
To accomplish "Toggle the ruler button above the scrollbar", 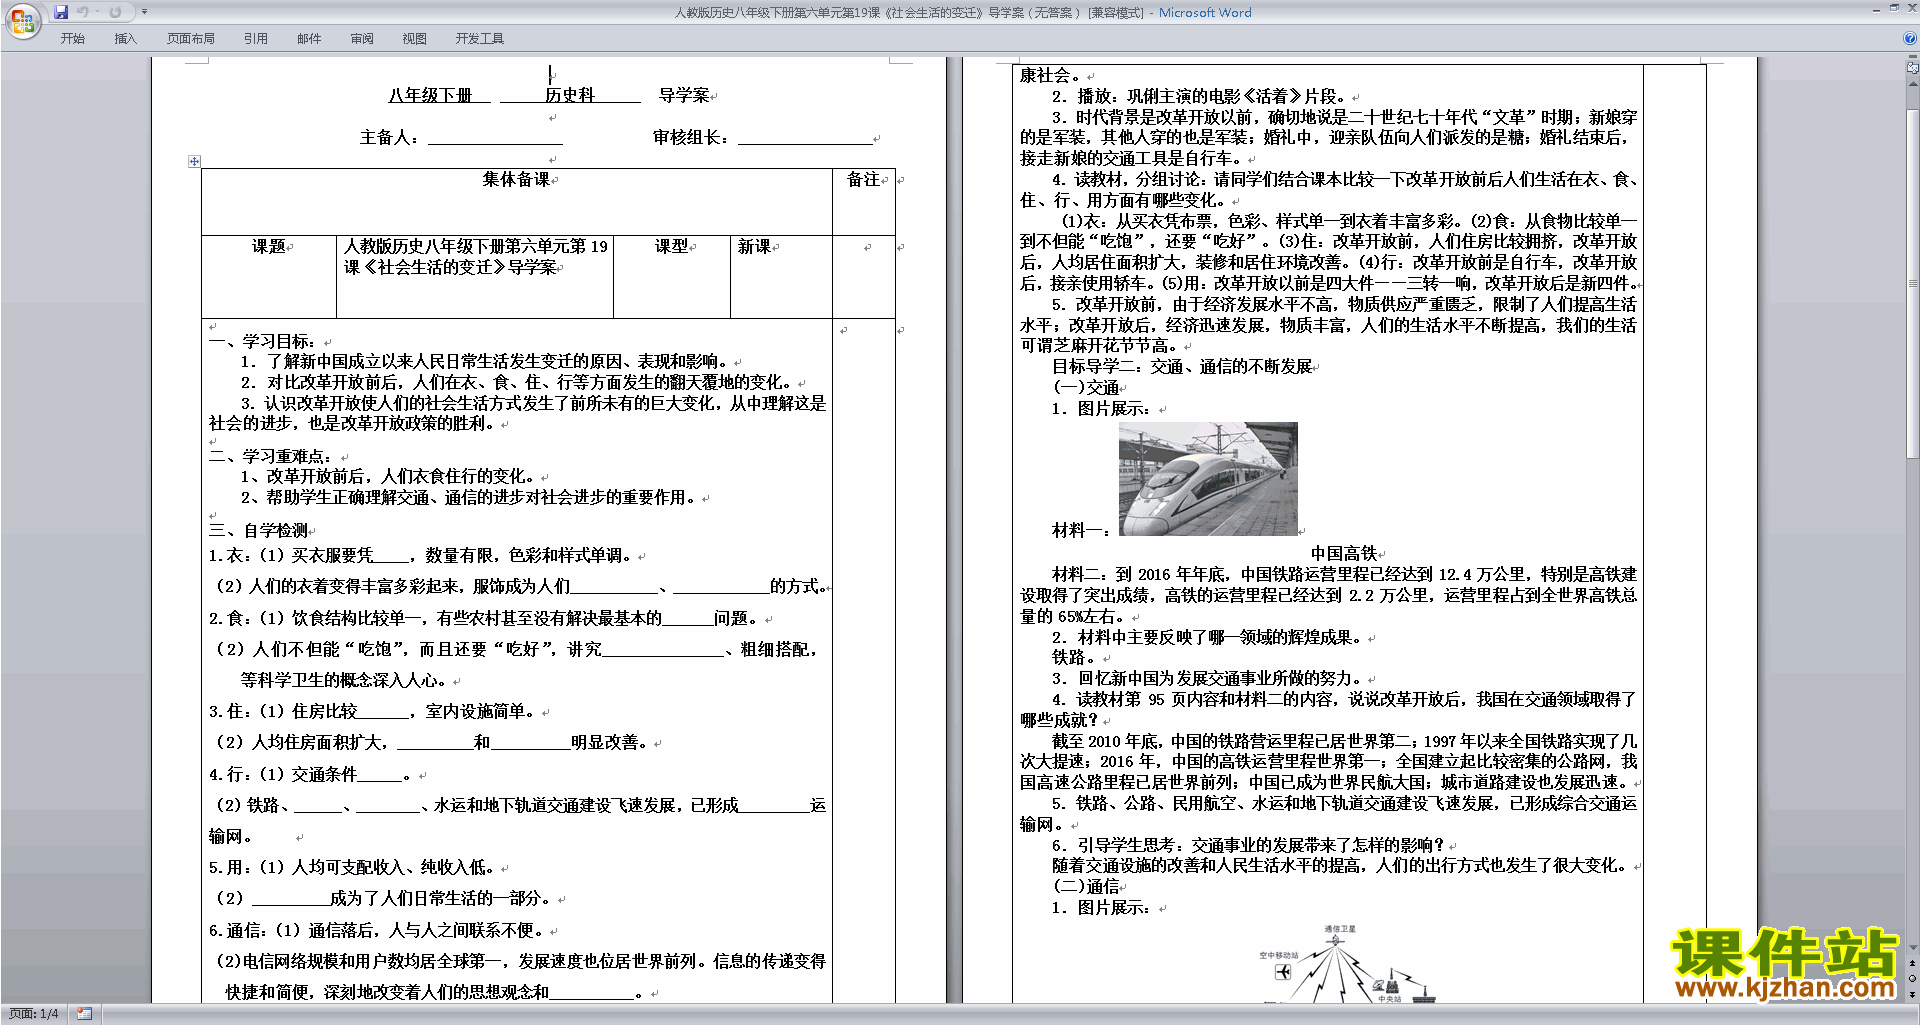I will (x=1912, y=68).
